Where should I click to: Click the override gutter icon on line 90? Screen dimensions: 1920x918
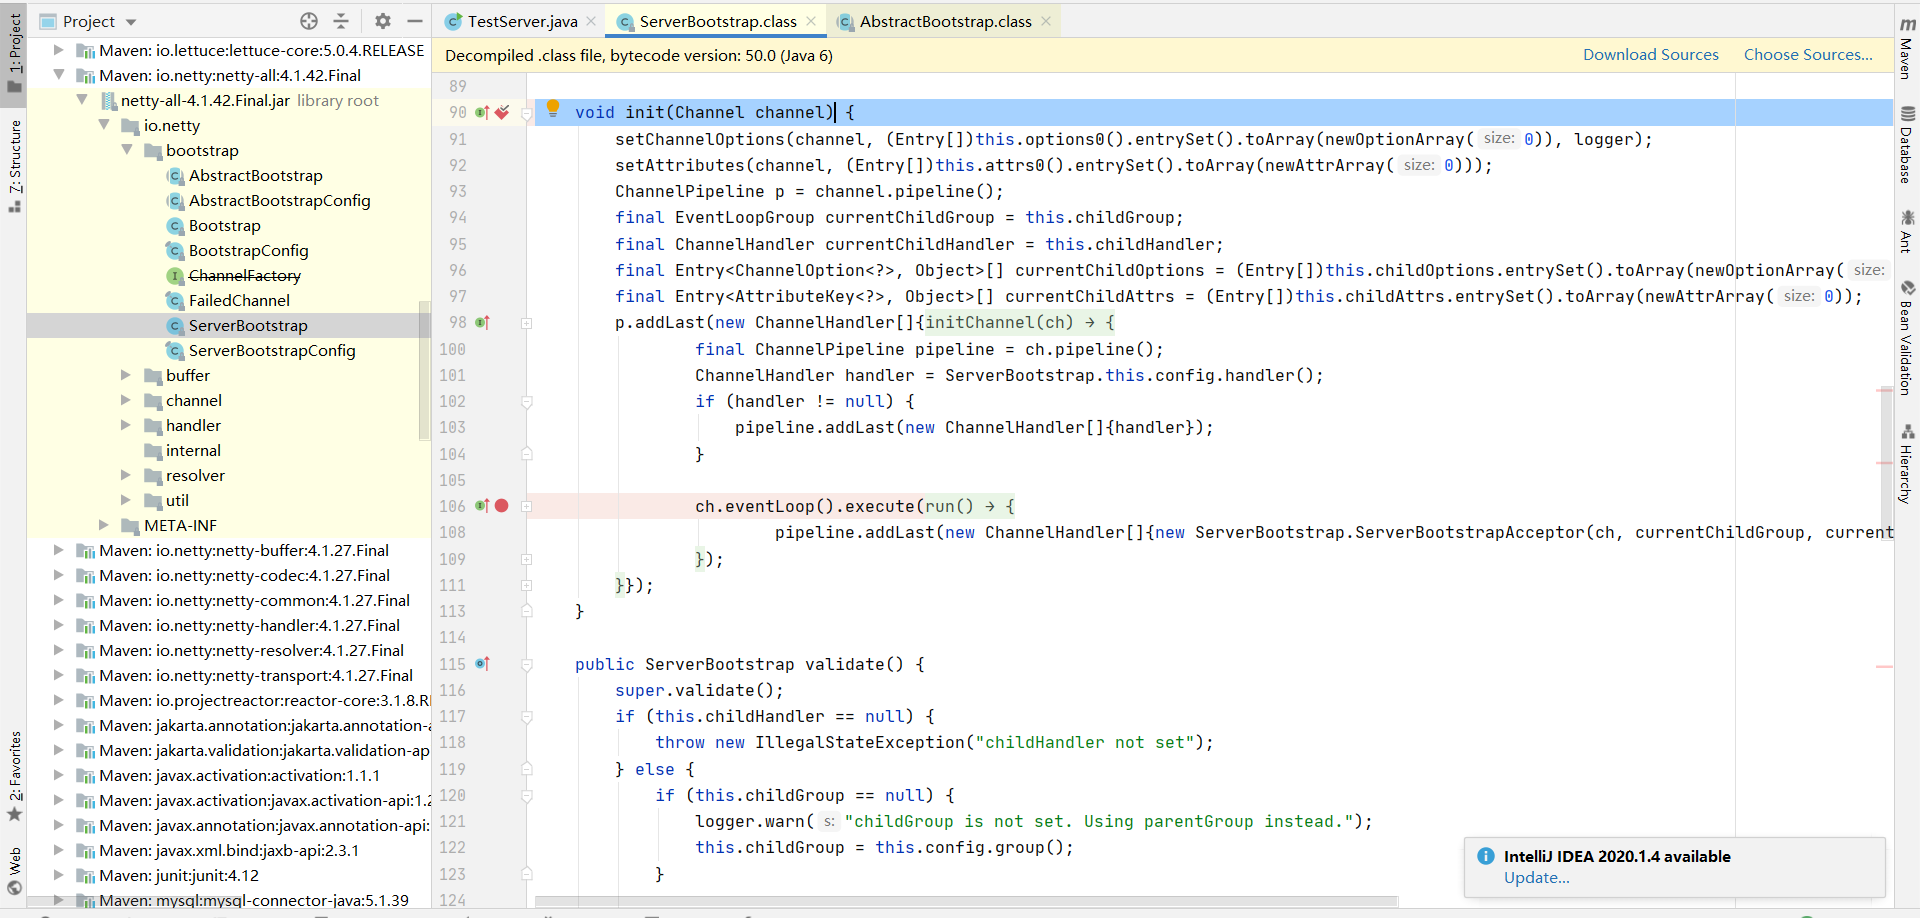click(x=482, y=113)
